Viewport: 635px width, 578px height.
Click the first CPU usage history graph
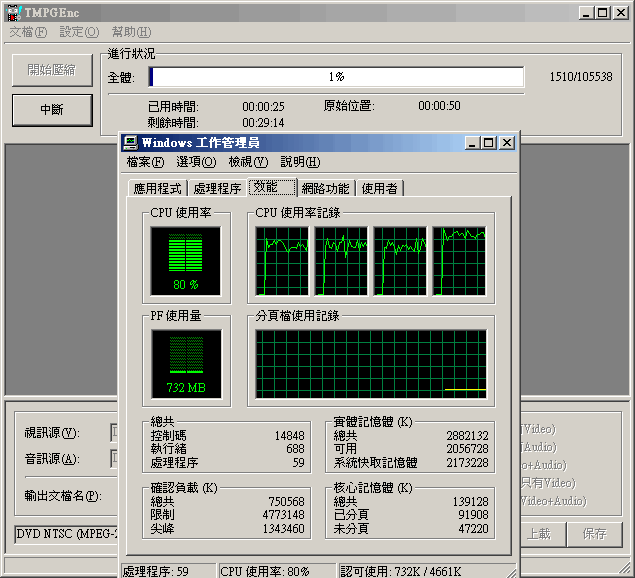pos(282,261)
